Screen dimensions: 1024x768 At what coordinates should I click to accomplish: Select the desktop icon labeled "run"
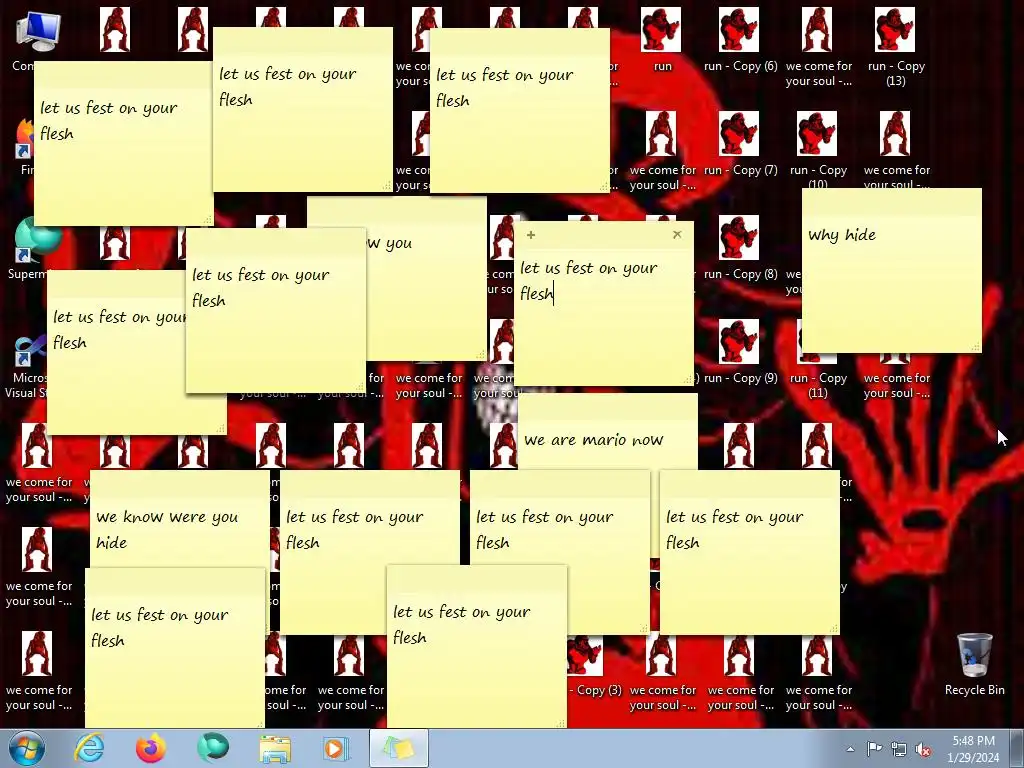pos(662,40)
